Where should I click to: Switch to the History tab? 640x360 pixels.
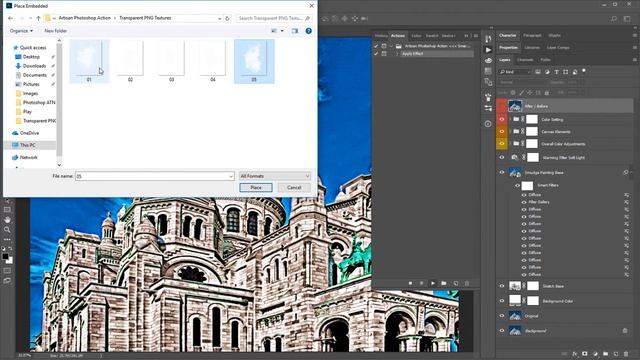coord(381,36)
